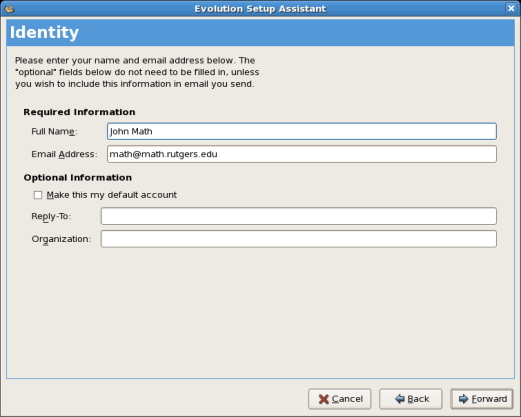The width and height of the screenshot is (521, 417).
Task: Click the right arrow icon on Forward
Action: click(463, 399)
